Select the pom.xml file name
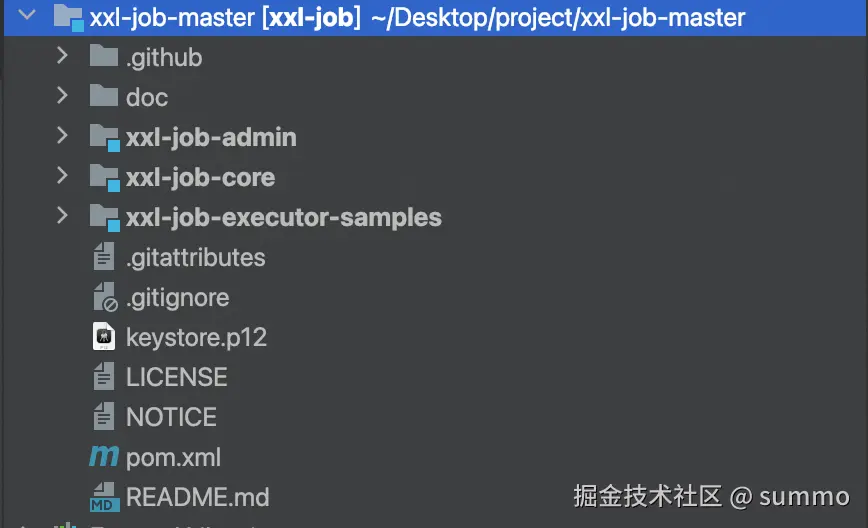The height and width of the screenshot is (528, 868). 173,457
